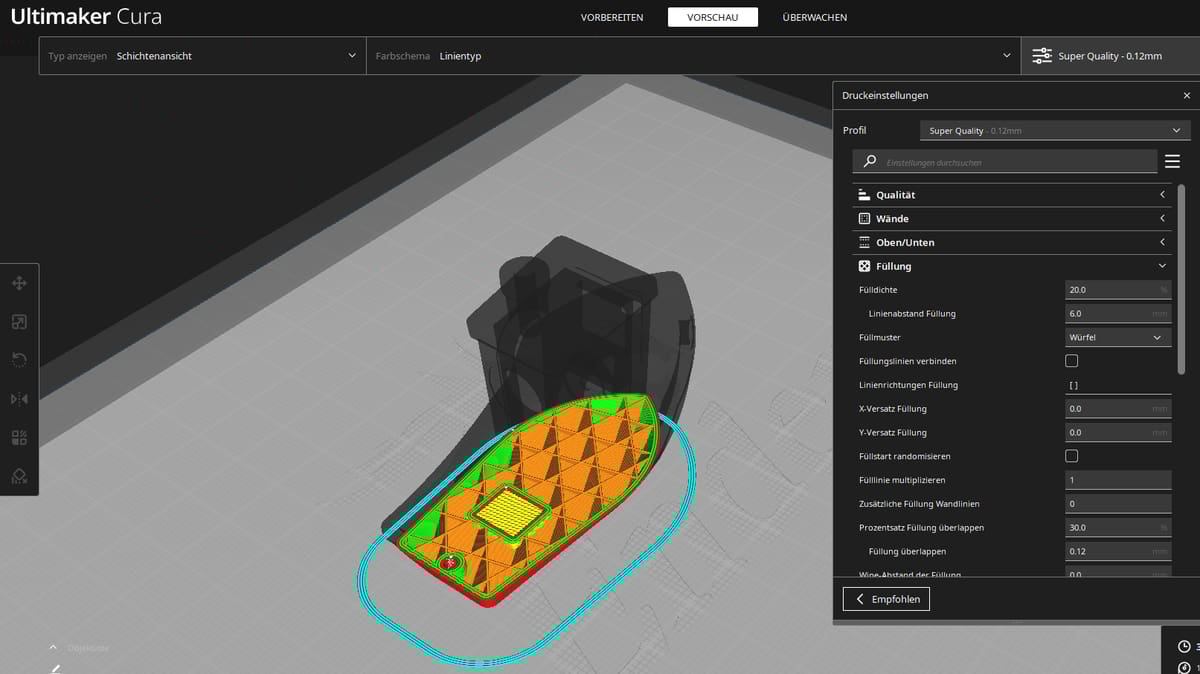Expand the Qualität settings section
The image size is (1200, 674).
(x=1012, y=195)
